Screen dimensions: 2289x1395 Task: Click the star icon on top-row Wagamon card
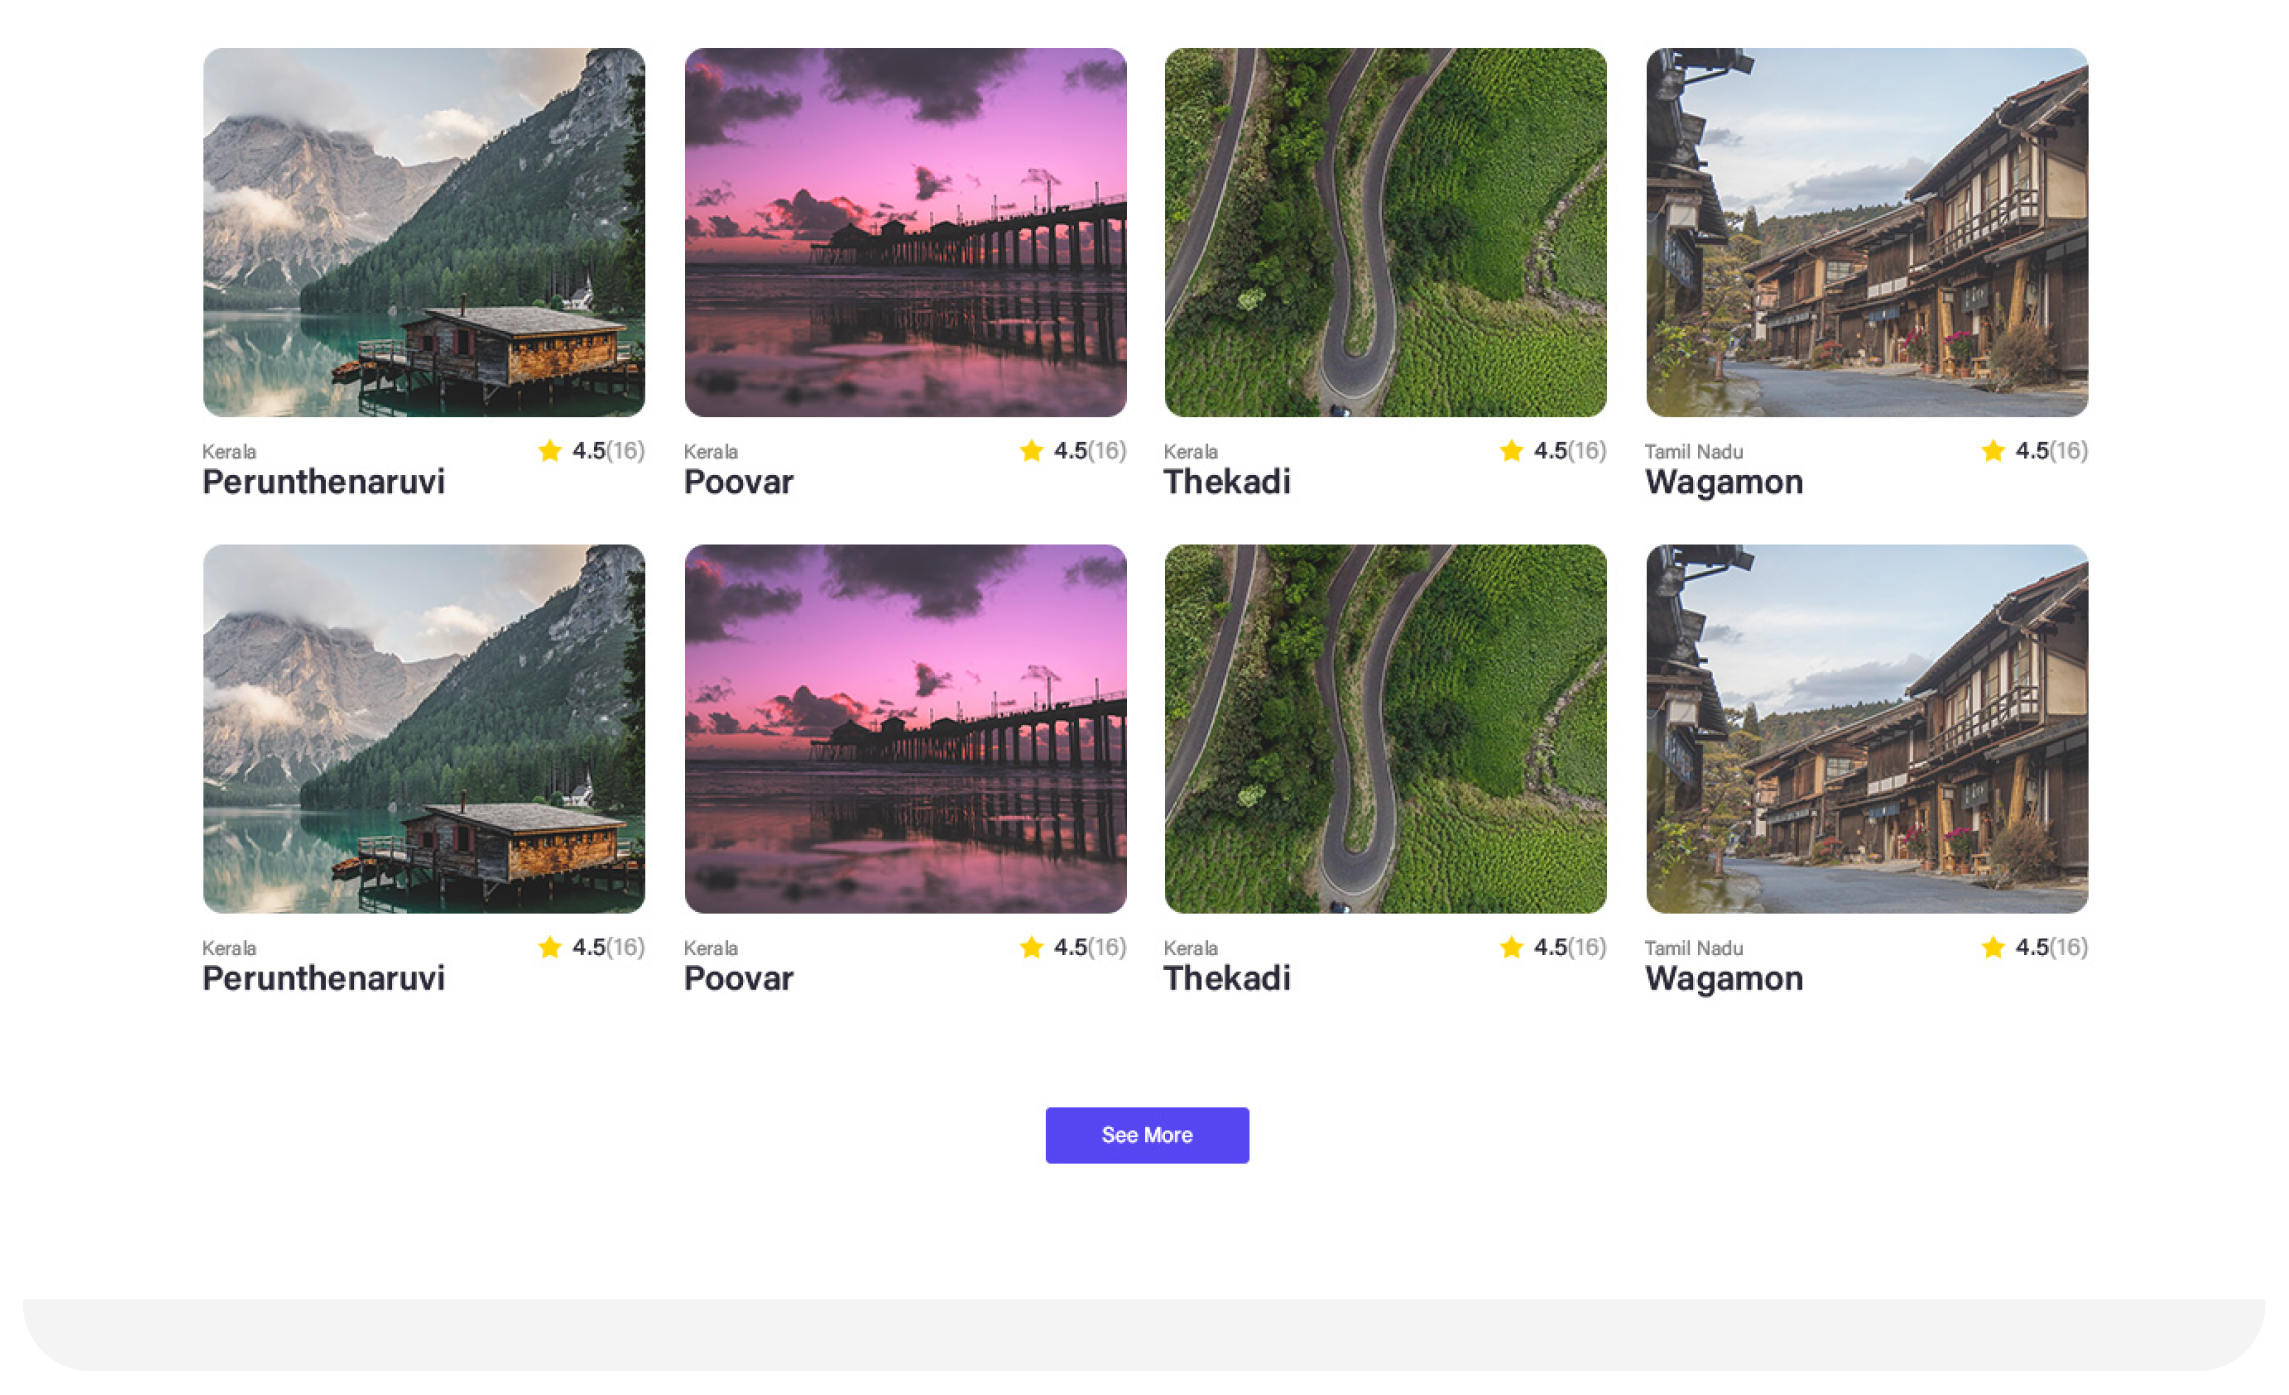tap(1993, 451)
